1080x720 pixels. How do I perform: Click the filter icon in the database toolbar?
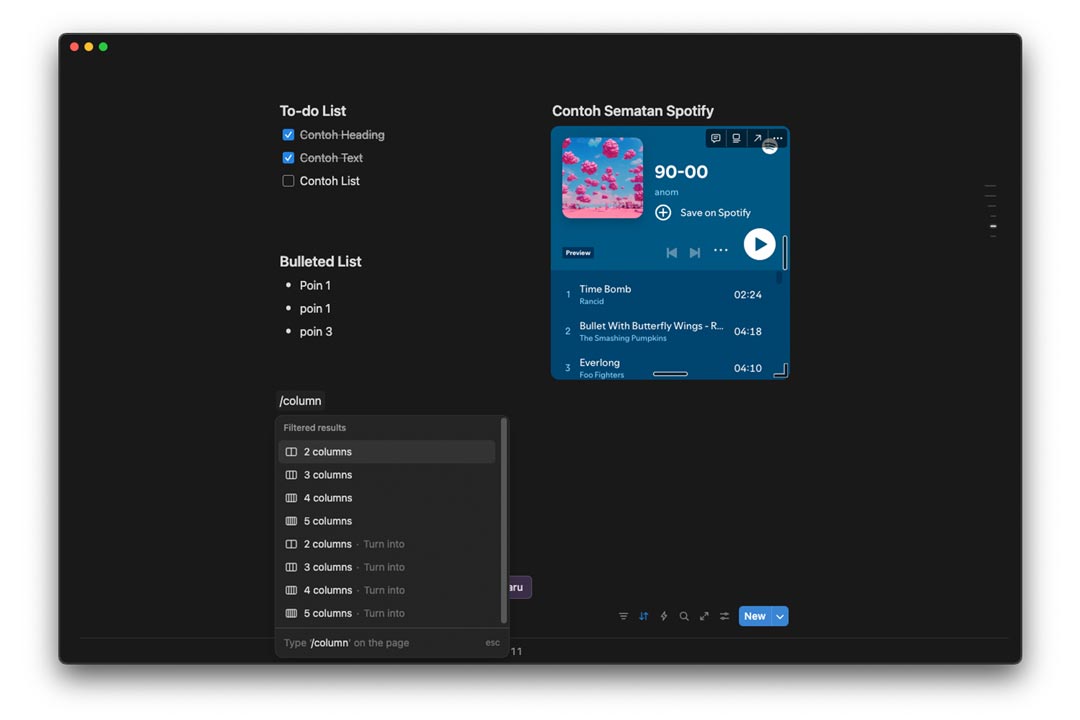pos(623,616)
